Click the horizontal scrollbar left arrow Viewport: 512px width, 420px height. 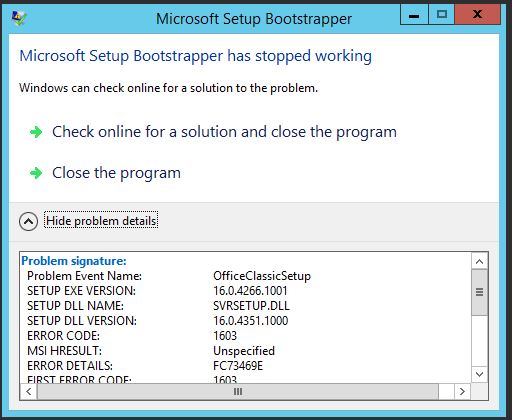[29, 391]
